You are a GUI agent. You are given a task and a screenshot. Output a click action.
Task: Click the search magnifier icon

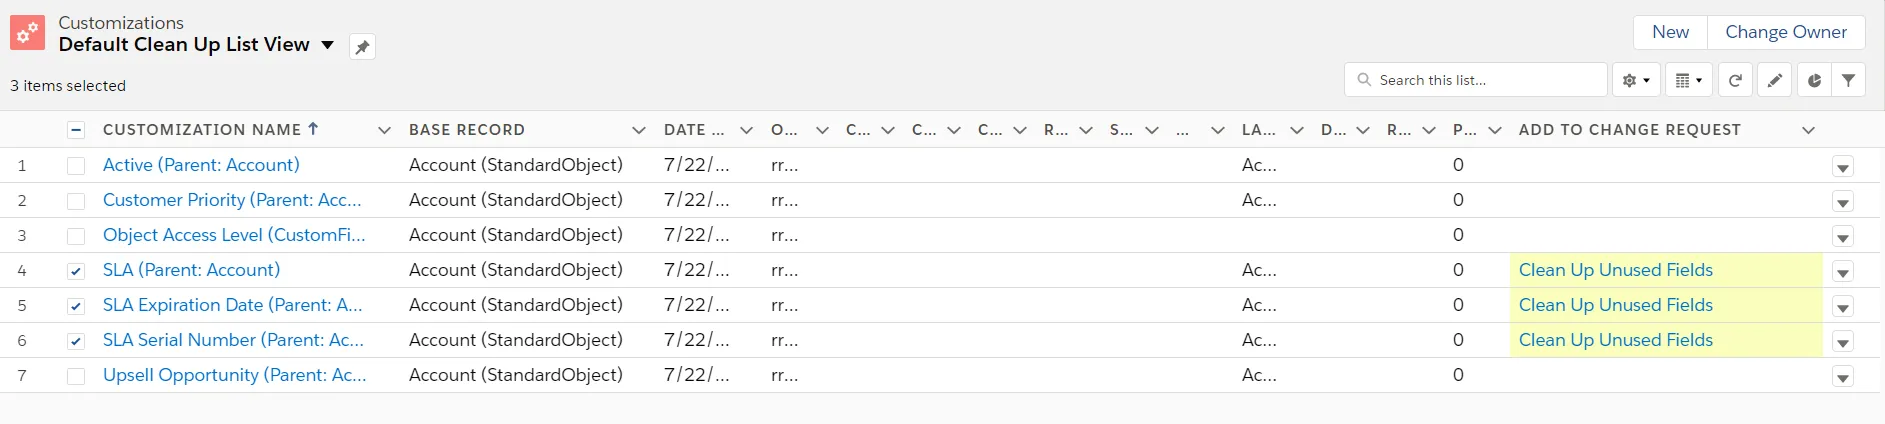(x=1364, y=80)
